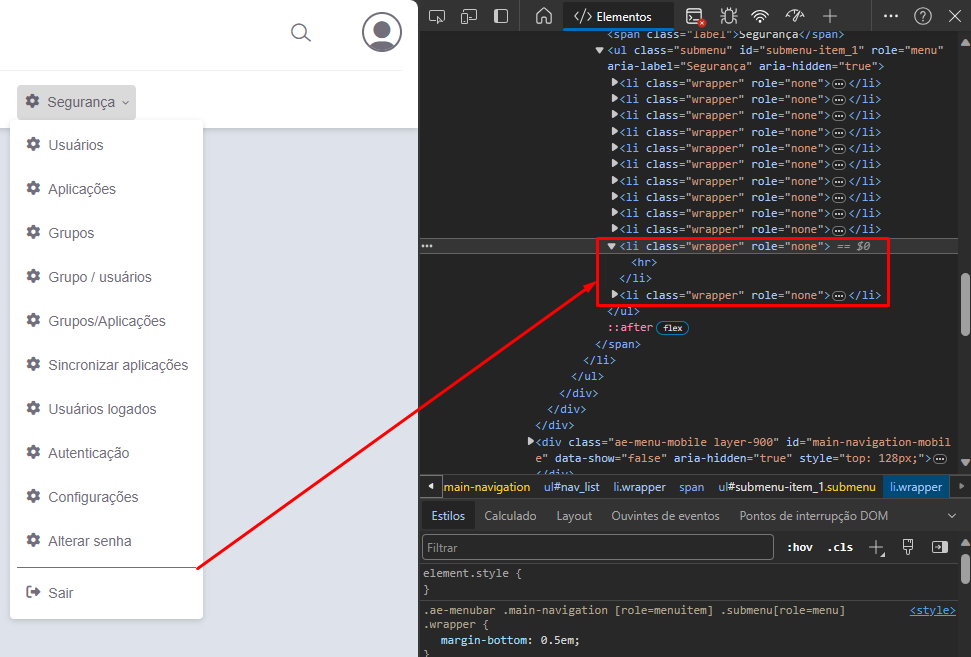Click the logout icon beside Sair
Image resolution: width=971 pixels, height=657 pixels.
coord(33,593)
